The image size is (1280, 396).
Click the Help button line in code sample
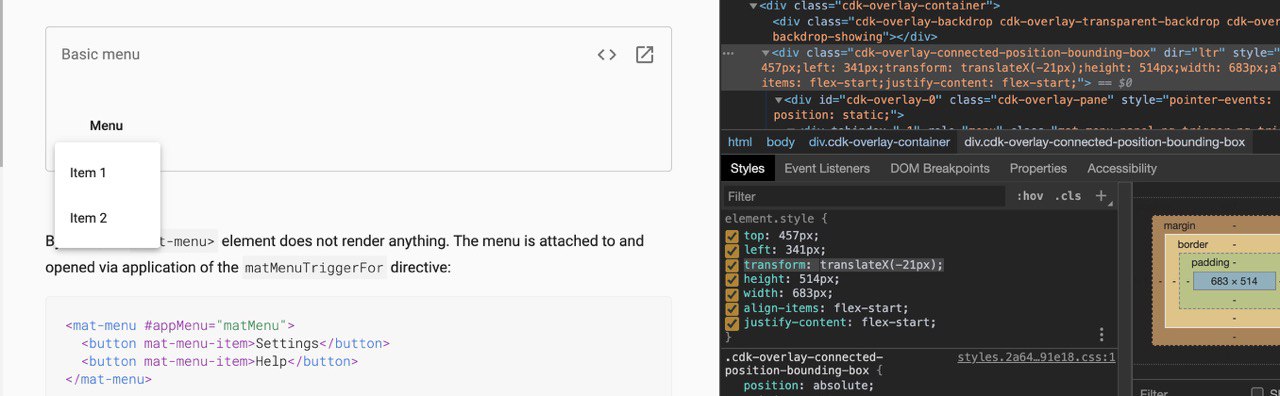coord(220,362)
